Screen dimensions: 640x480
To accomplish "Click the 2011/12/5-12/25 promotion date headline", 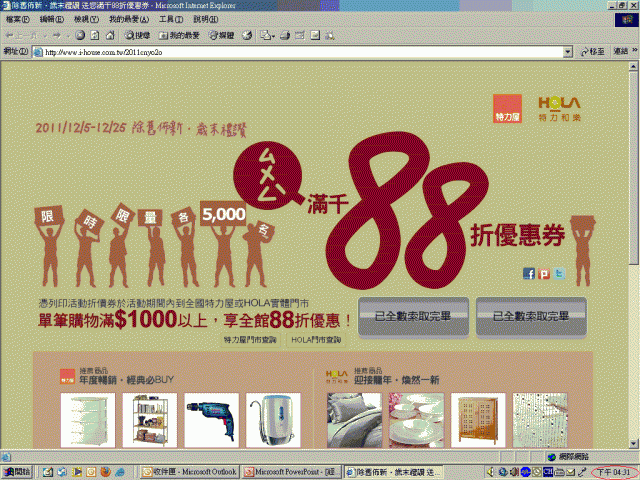I will click(x=141, y=129).
